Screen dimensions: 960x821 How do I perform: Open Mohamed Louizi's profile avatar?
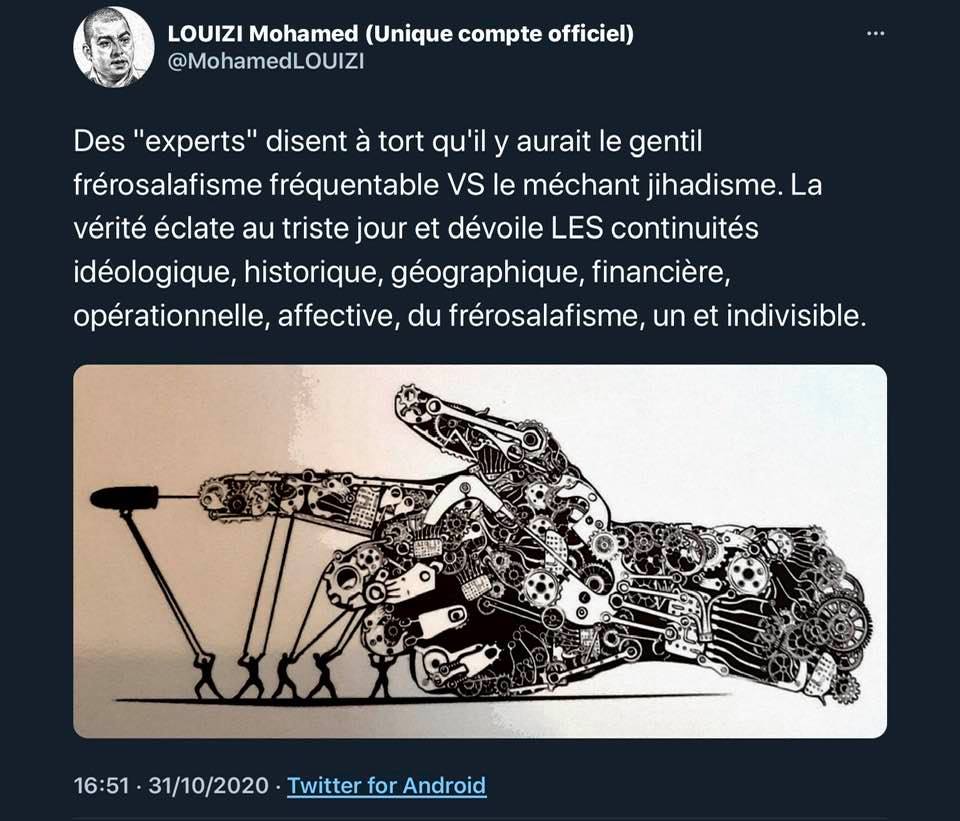pos(113,48)
